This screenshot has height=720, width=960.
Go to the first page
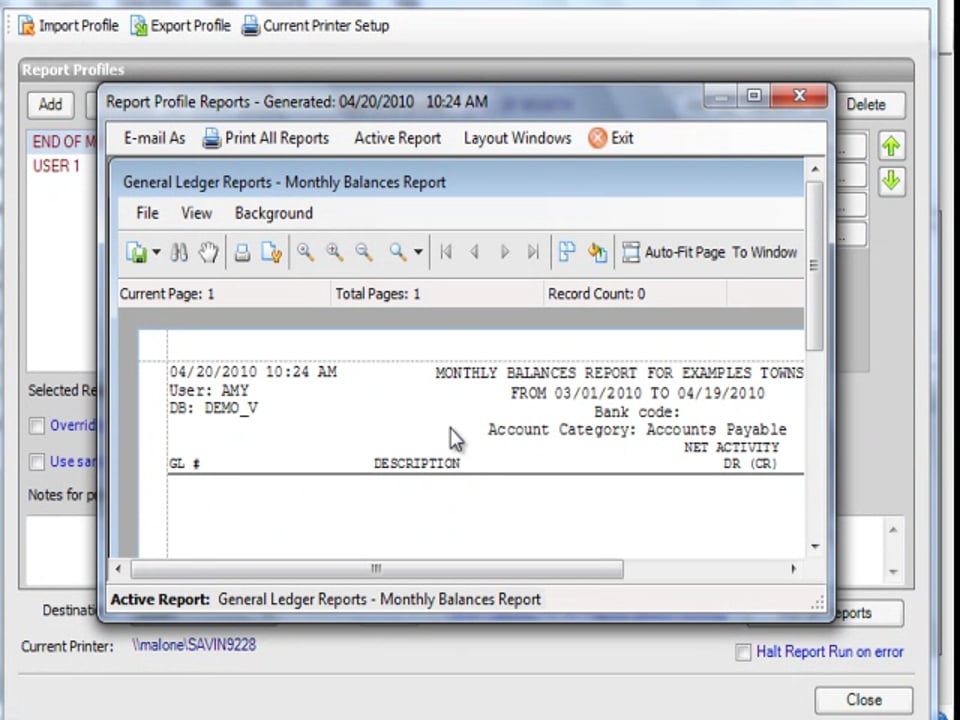pyautogui.click(x=446, y=252)
